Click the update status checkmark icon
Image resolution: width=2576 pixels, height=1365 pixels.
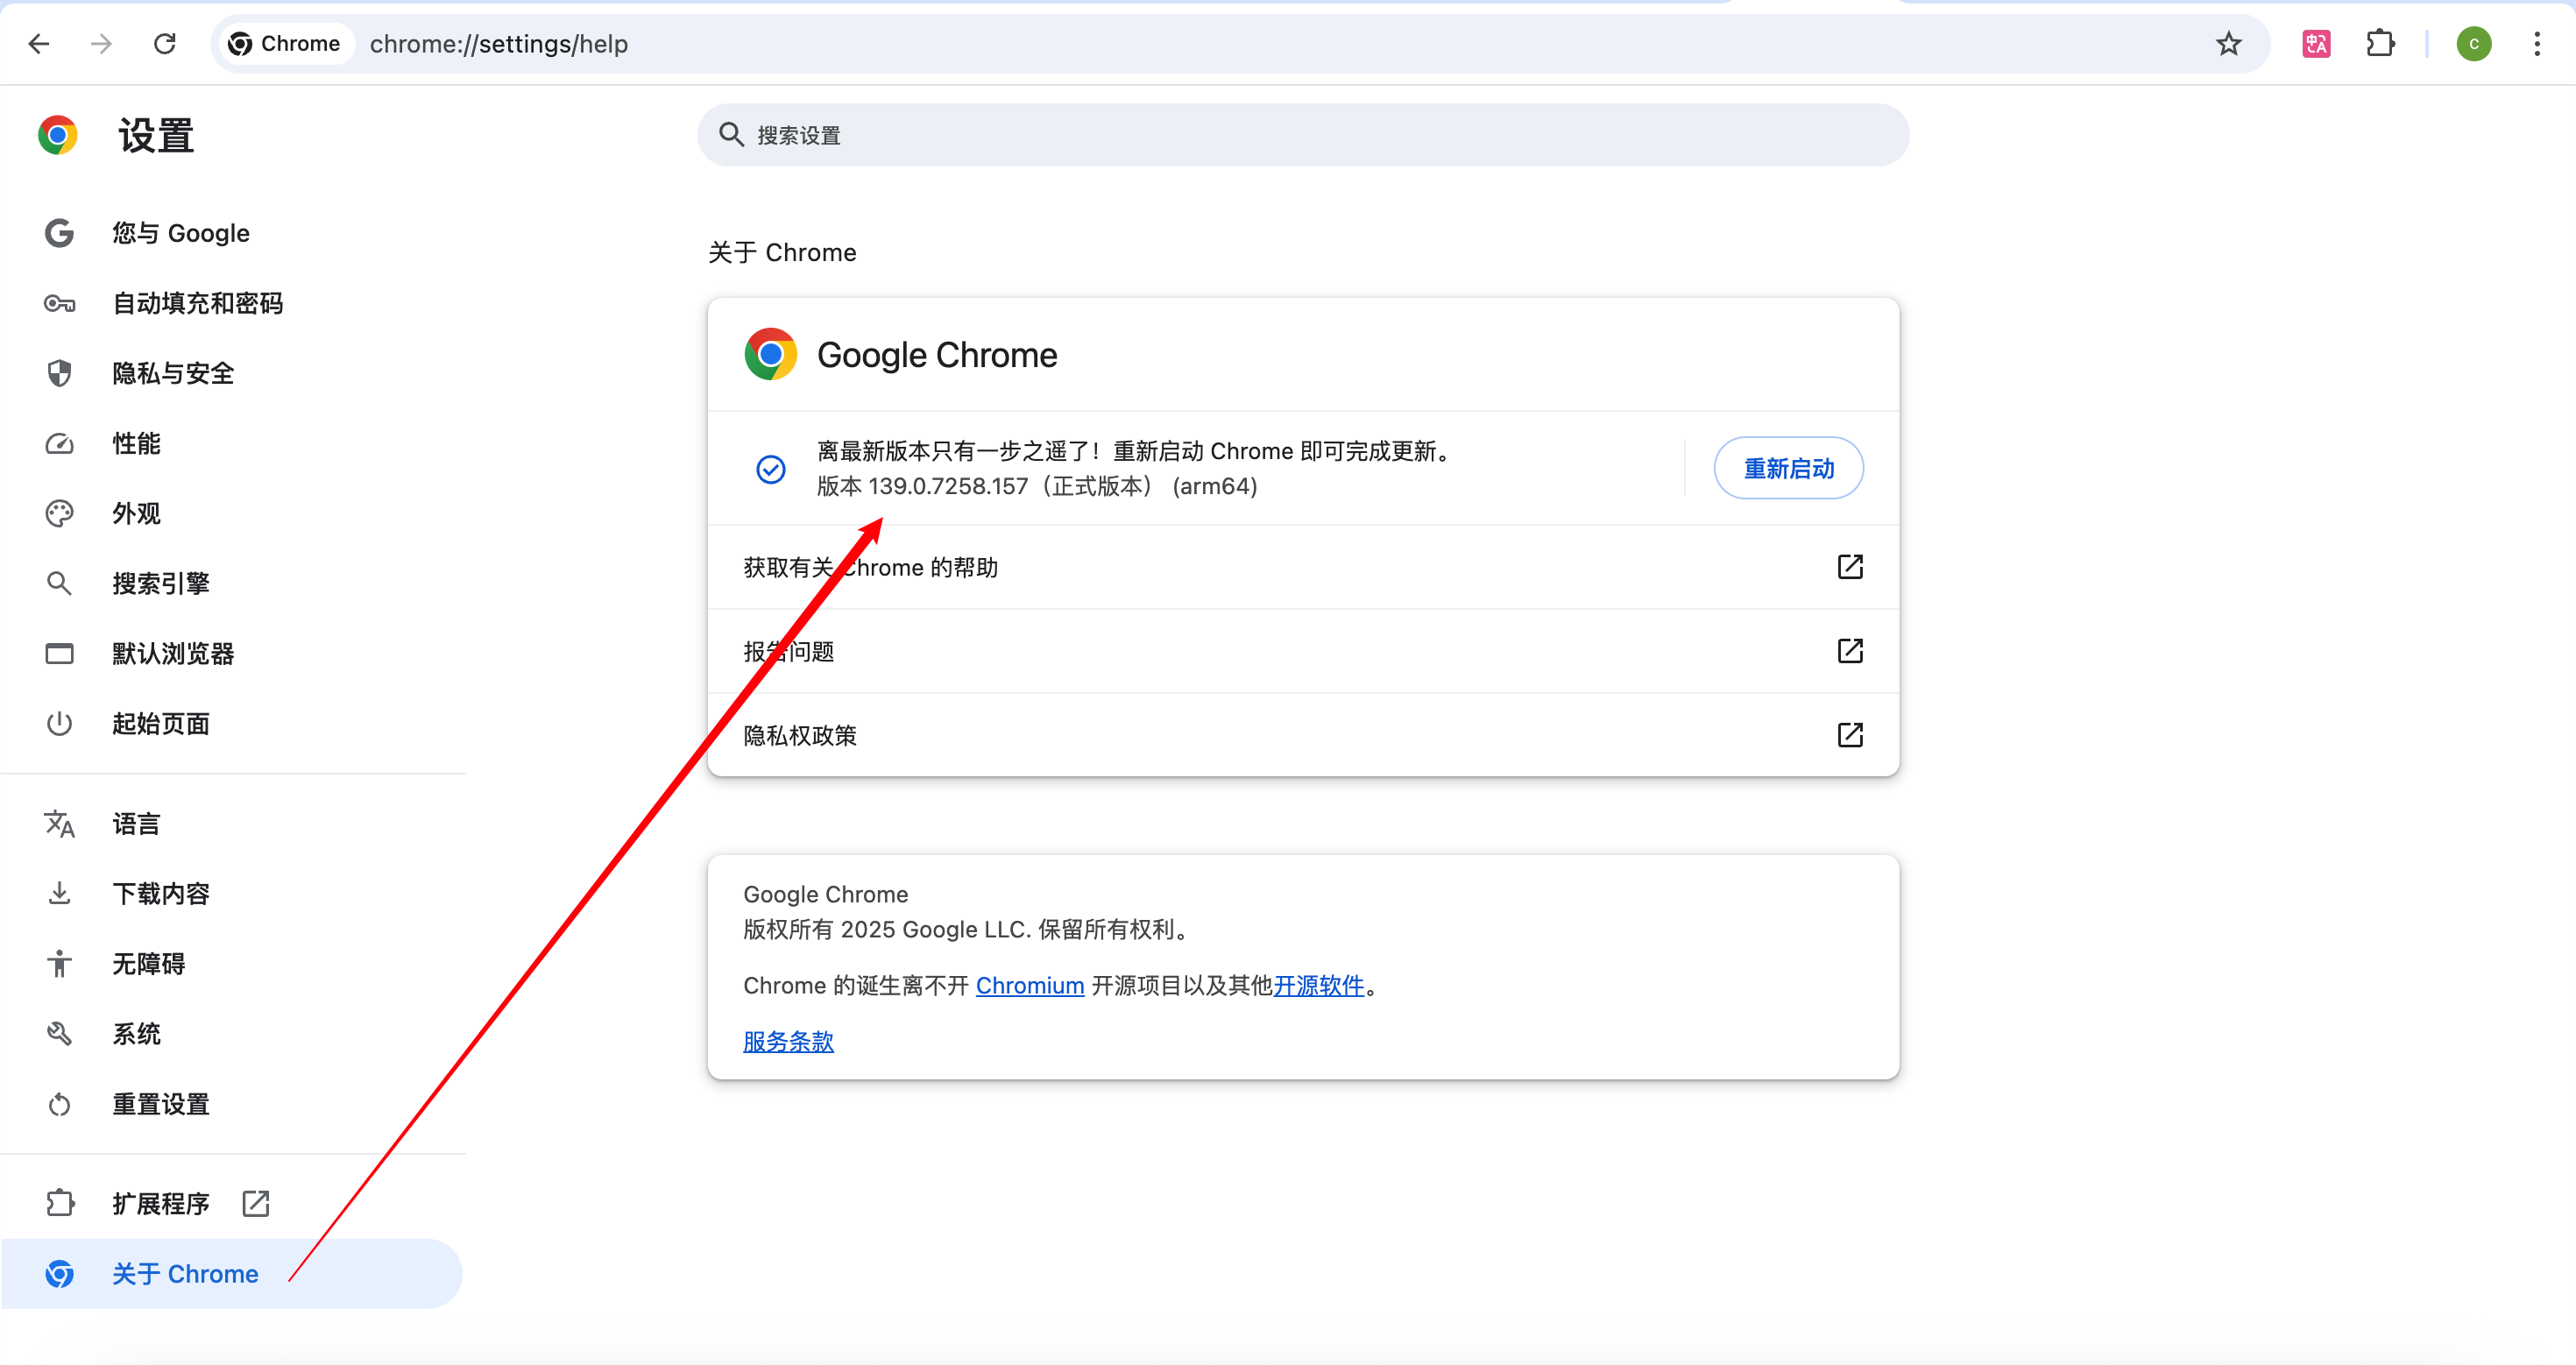(770, 469)
